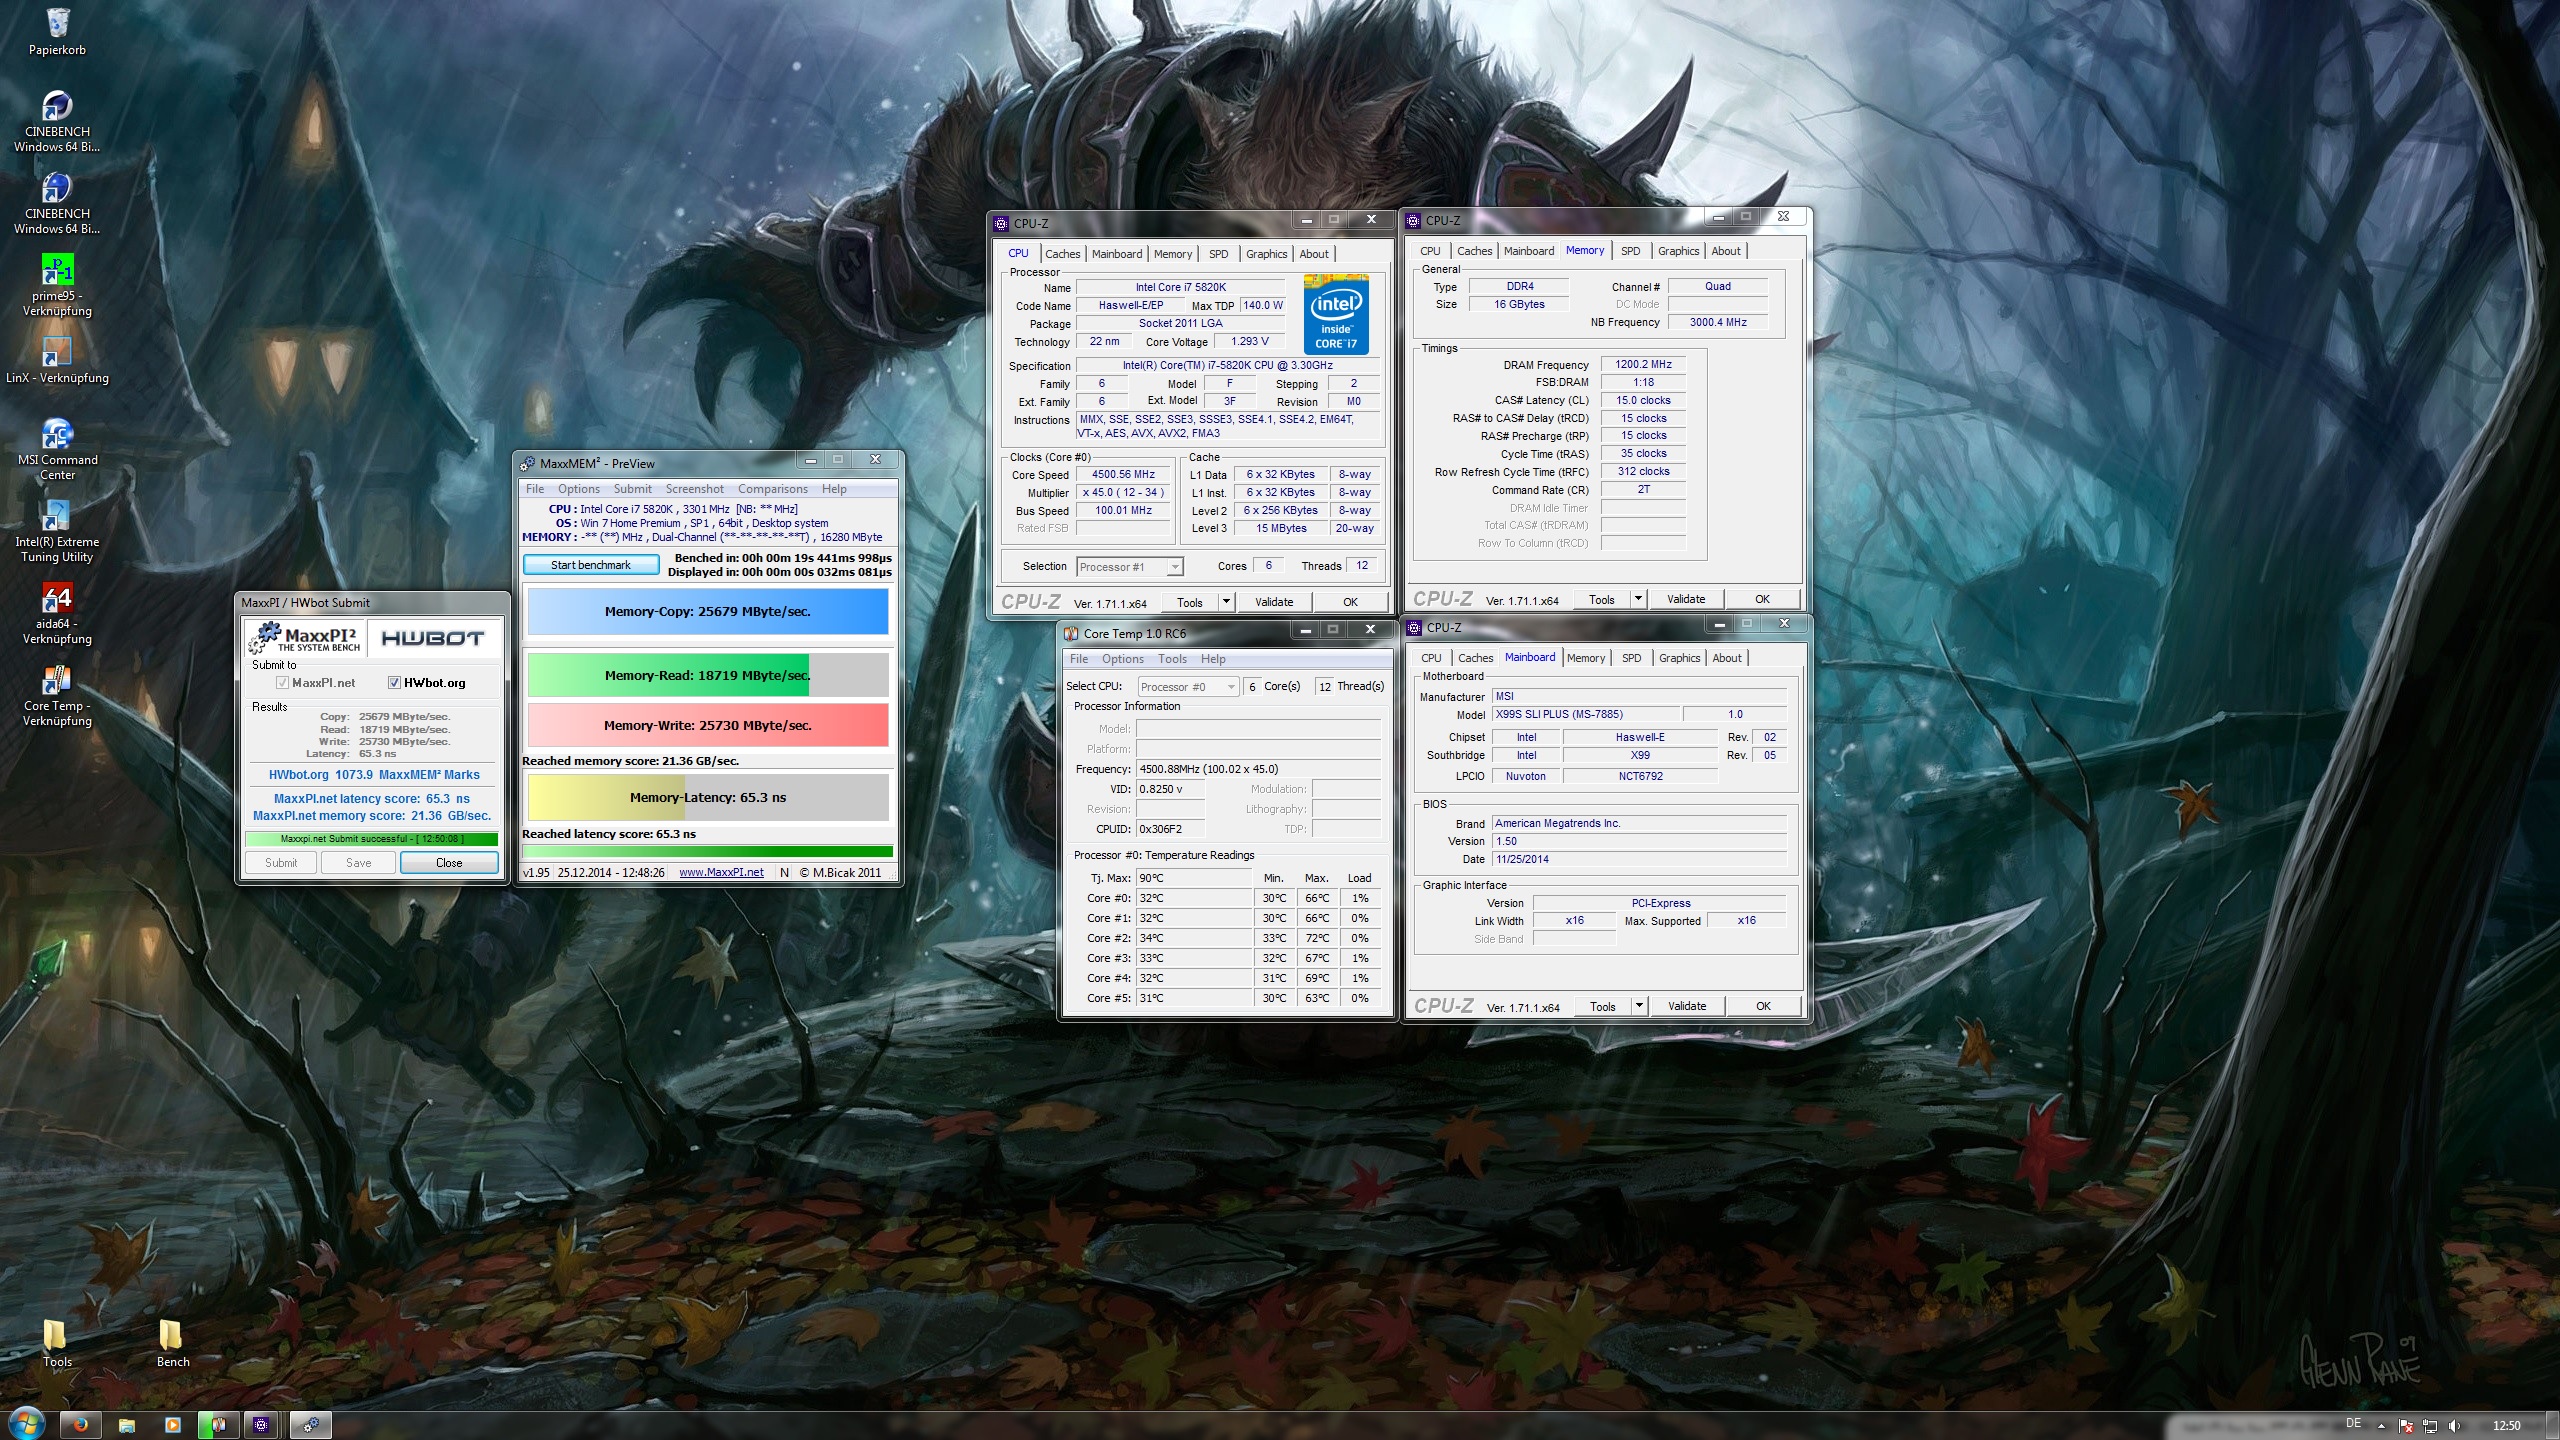Open the www.MaxxPI.net link
Image resolution: width=2560 pixels, height=1440 pixels.
tap(721, 872)
